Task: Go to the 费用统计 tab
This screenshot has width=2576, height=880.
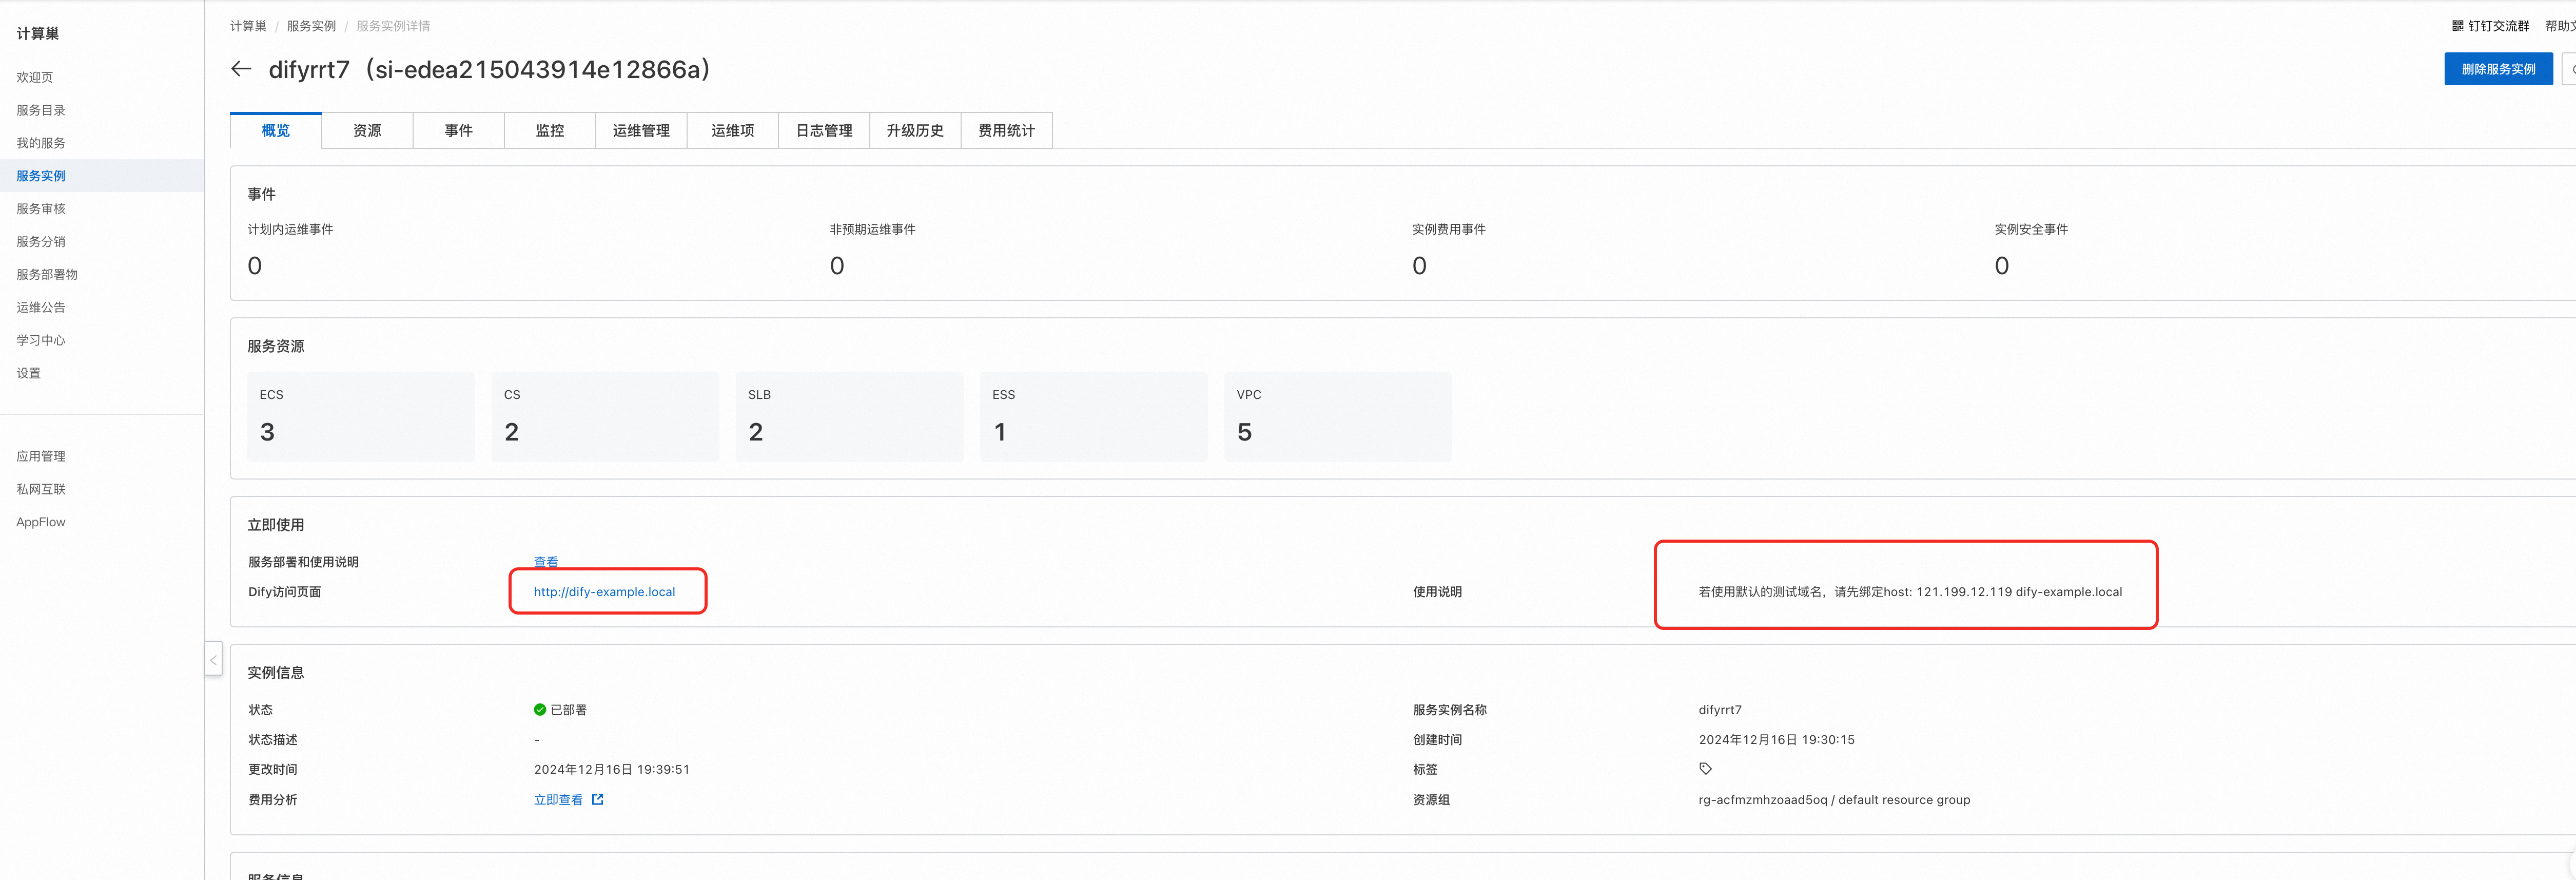Action: [x=1006, y=130]
